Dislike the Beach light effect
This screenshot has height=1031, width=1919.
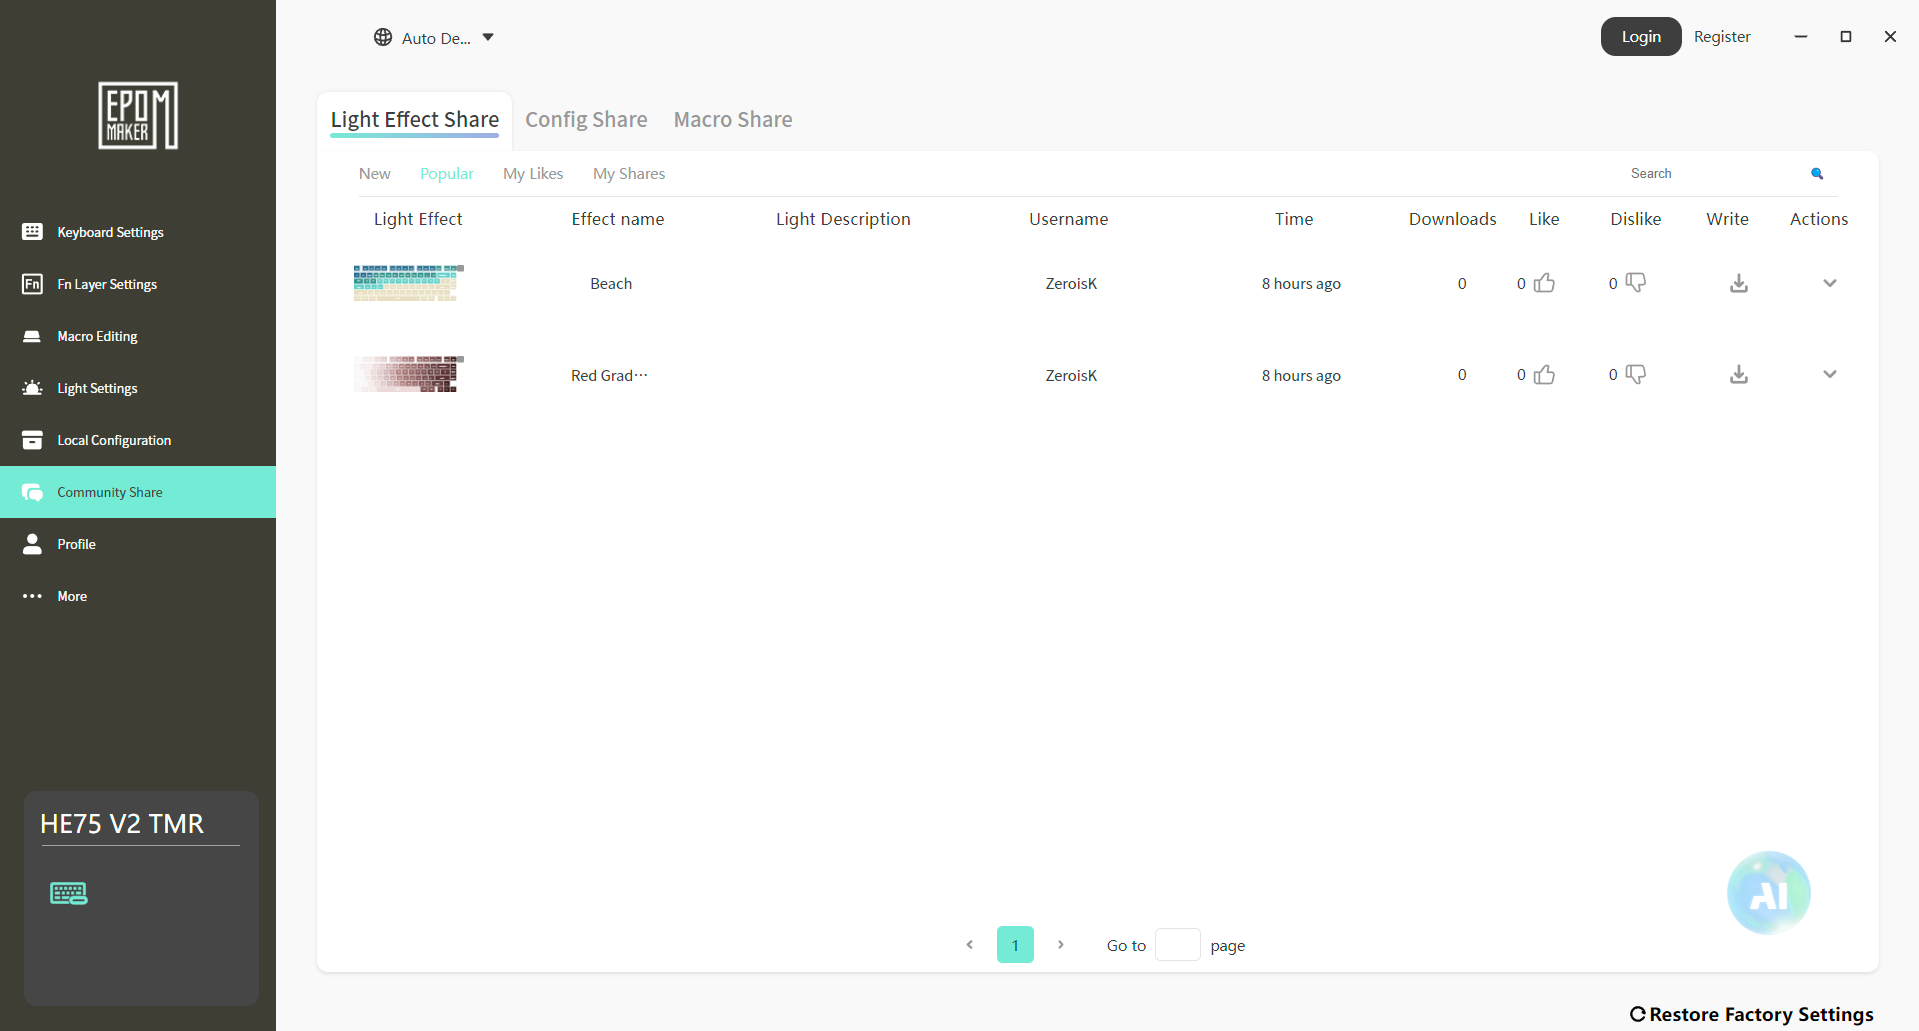1636,283
